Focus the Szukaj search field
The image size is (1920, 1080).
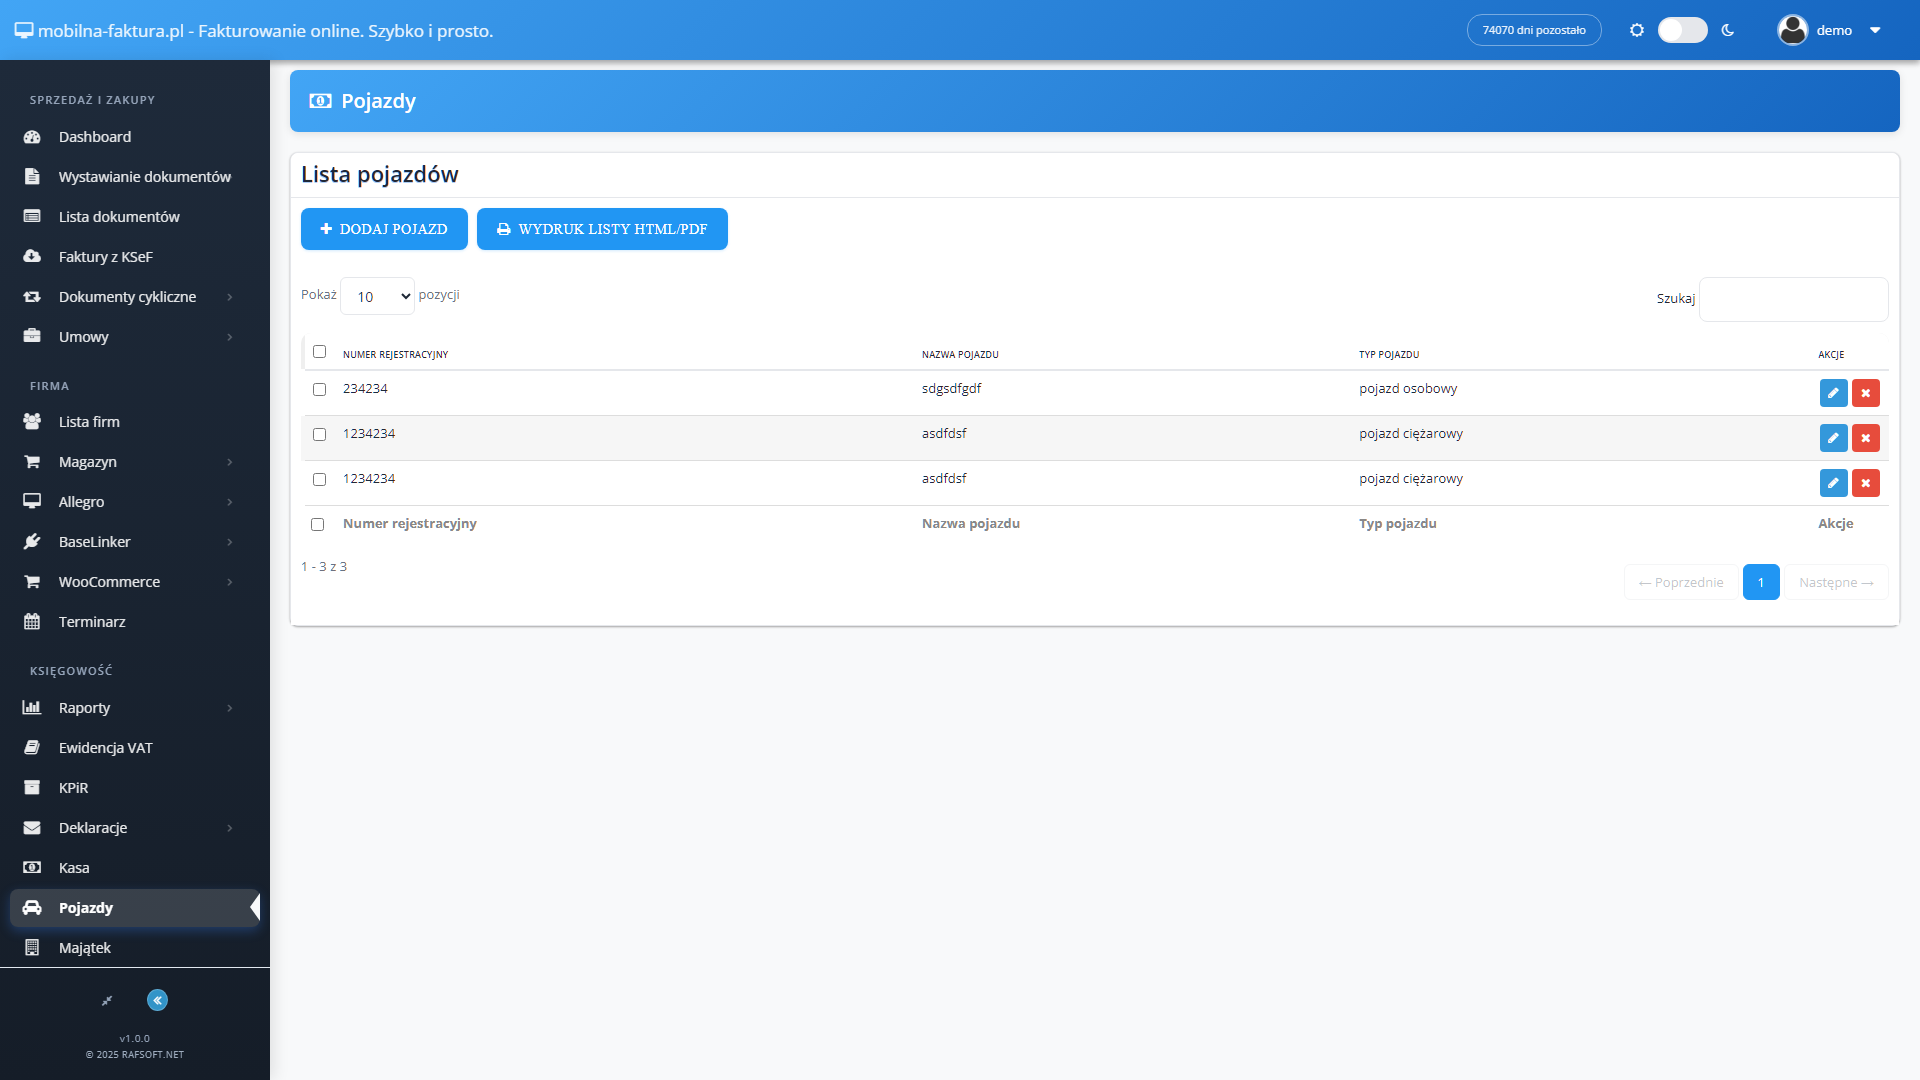(1794, 299)
